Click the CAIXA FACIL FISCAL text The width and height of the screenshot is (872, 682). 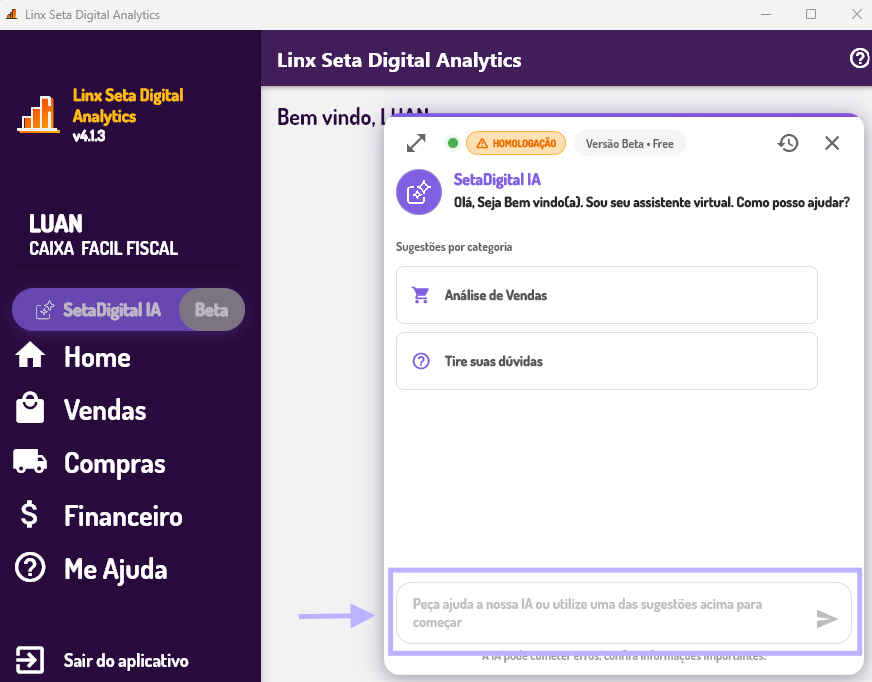point(103,248)
